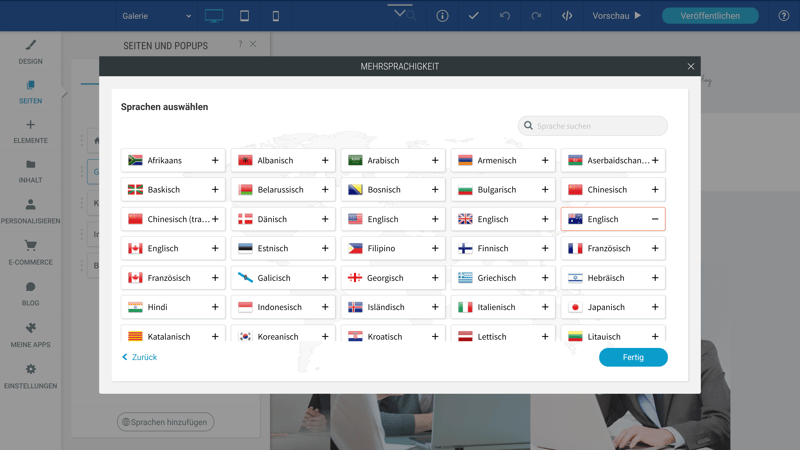Click the Fertig button
Screen dimensions: 800x450
click(x=633, y=357)
